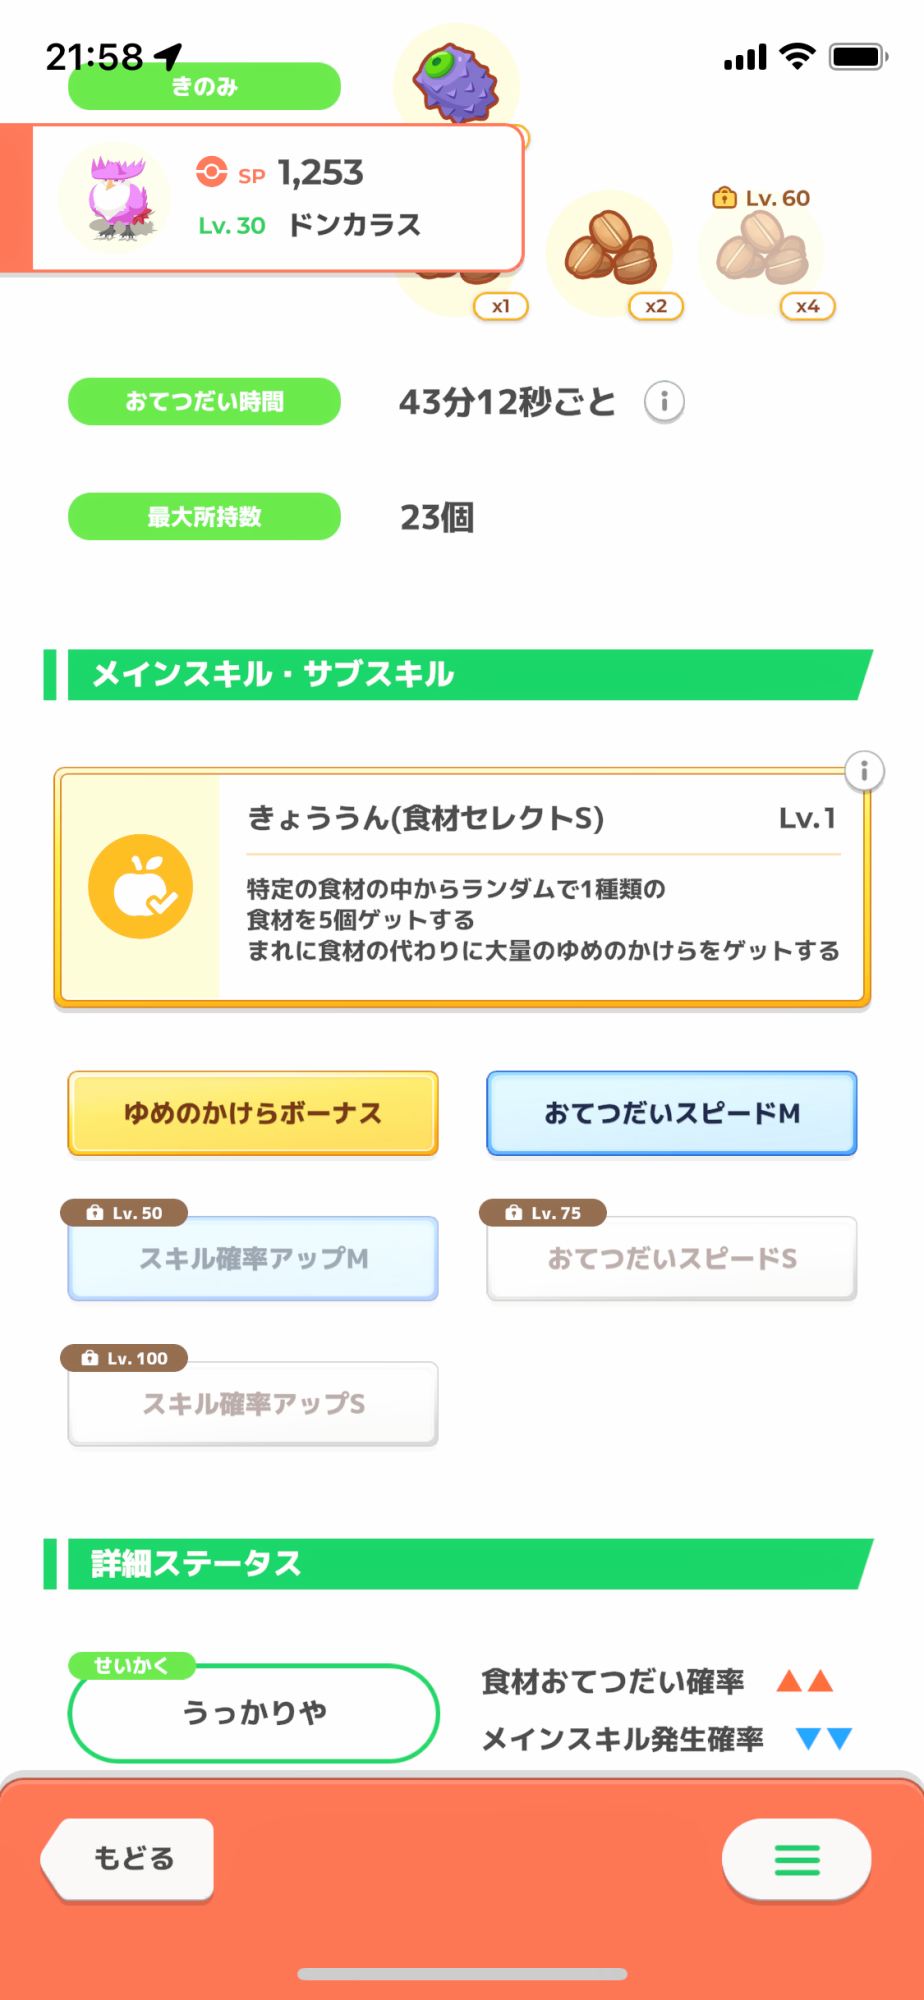Tap the orange apple skill icon
Image resolution: width=924 pixels, height=2000 pixels.
tap(141, 886)
